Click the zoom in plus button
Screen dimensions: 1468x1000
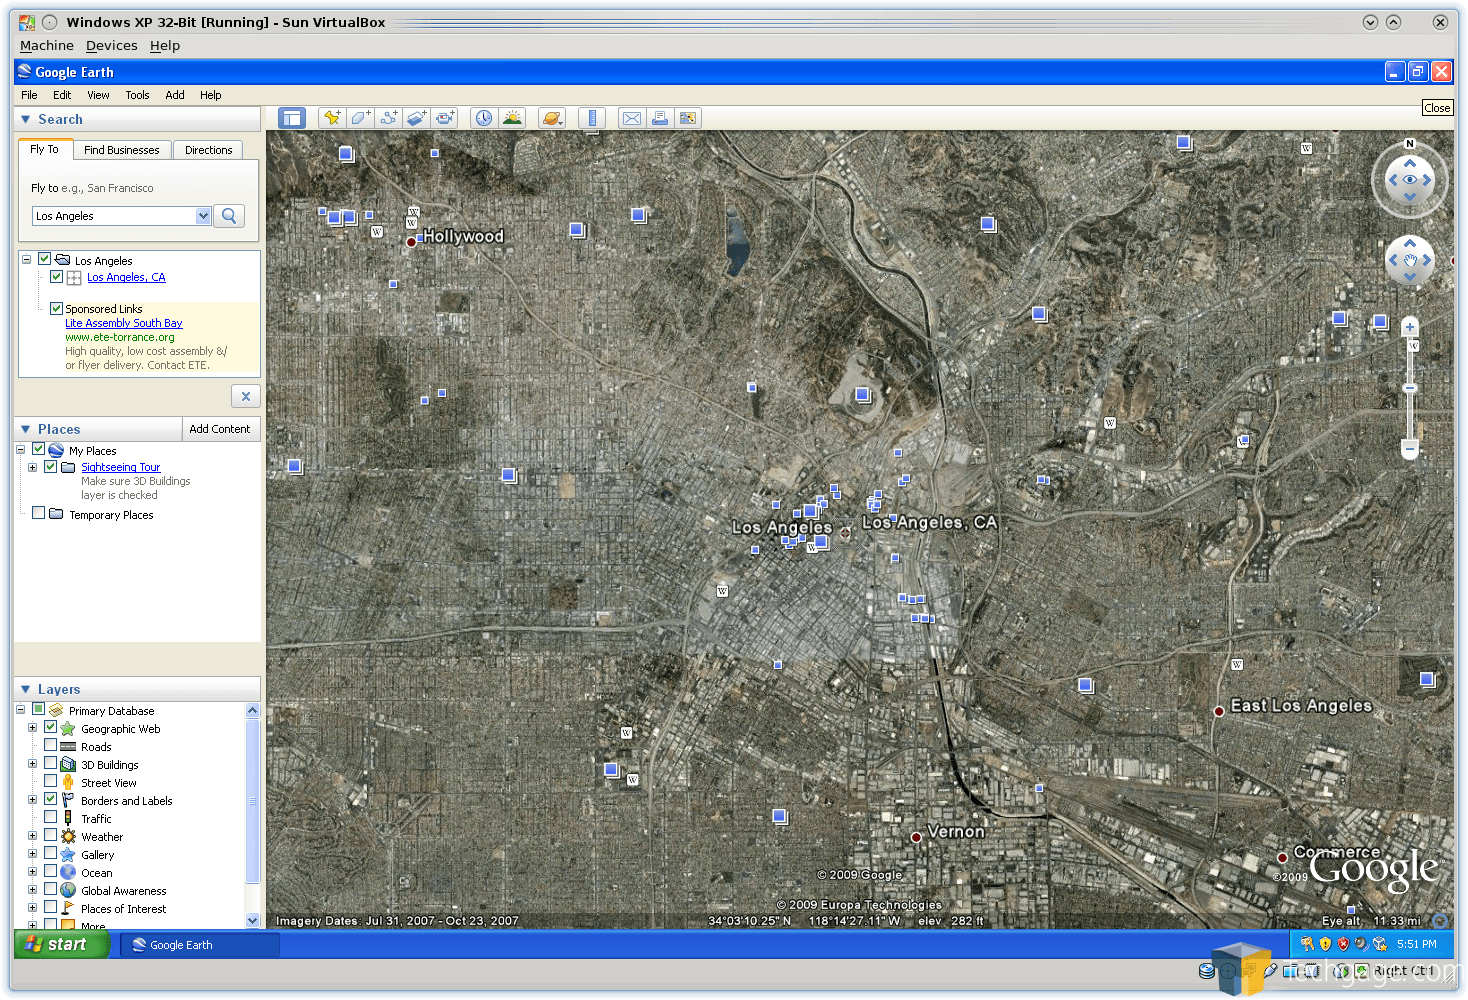(1410, 327)
